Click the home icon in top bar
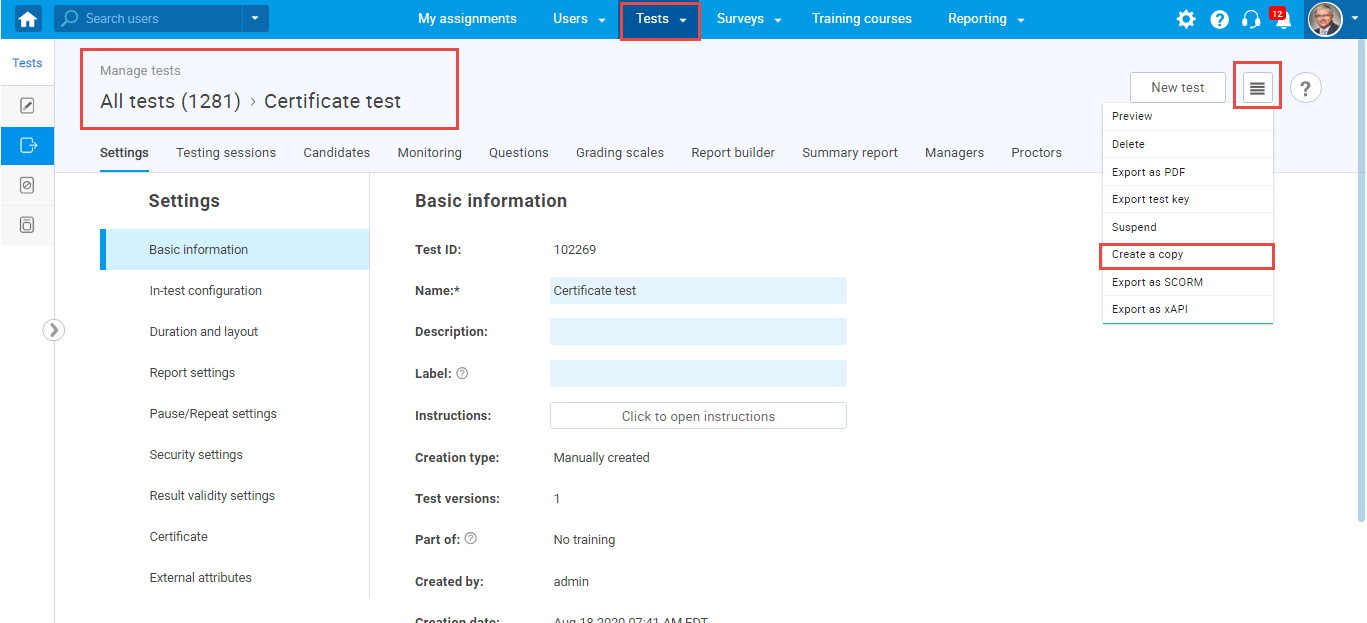Viewport: 1367px width, 623px height. 28,19
